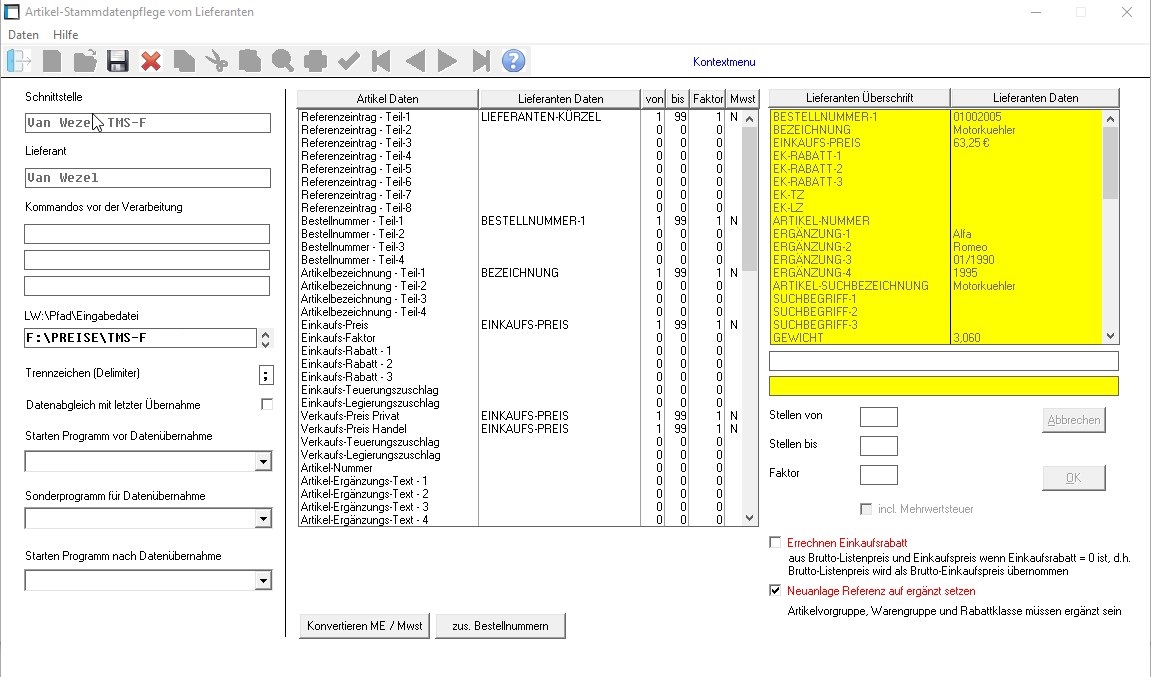Click the red X delete icon

point(151,61)
